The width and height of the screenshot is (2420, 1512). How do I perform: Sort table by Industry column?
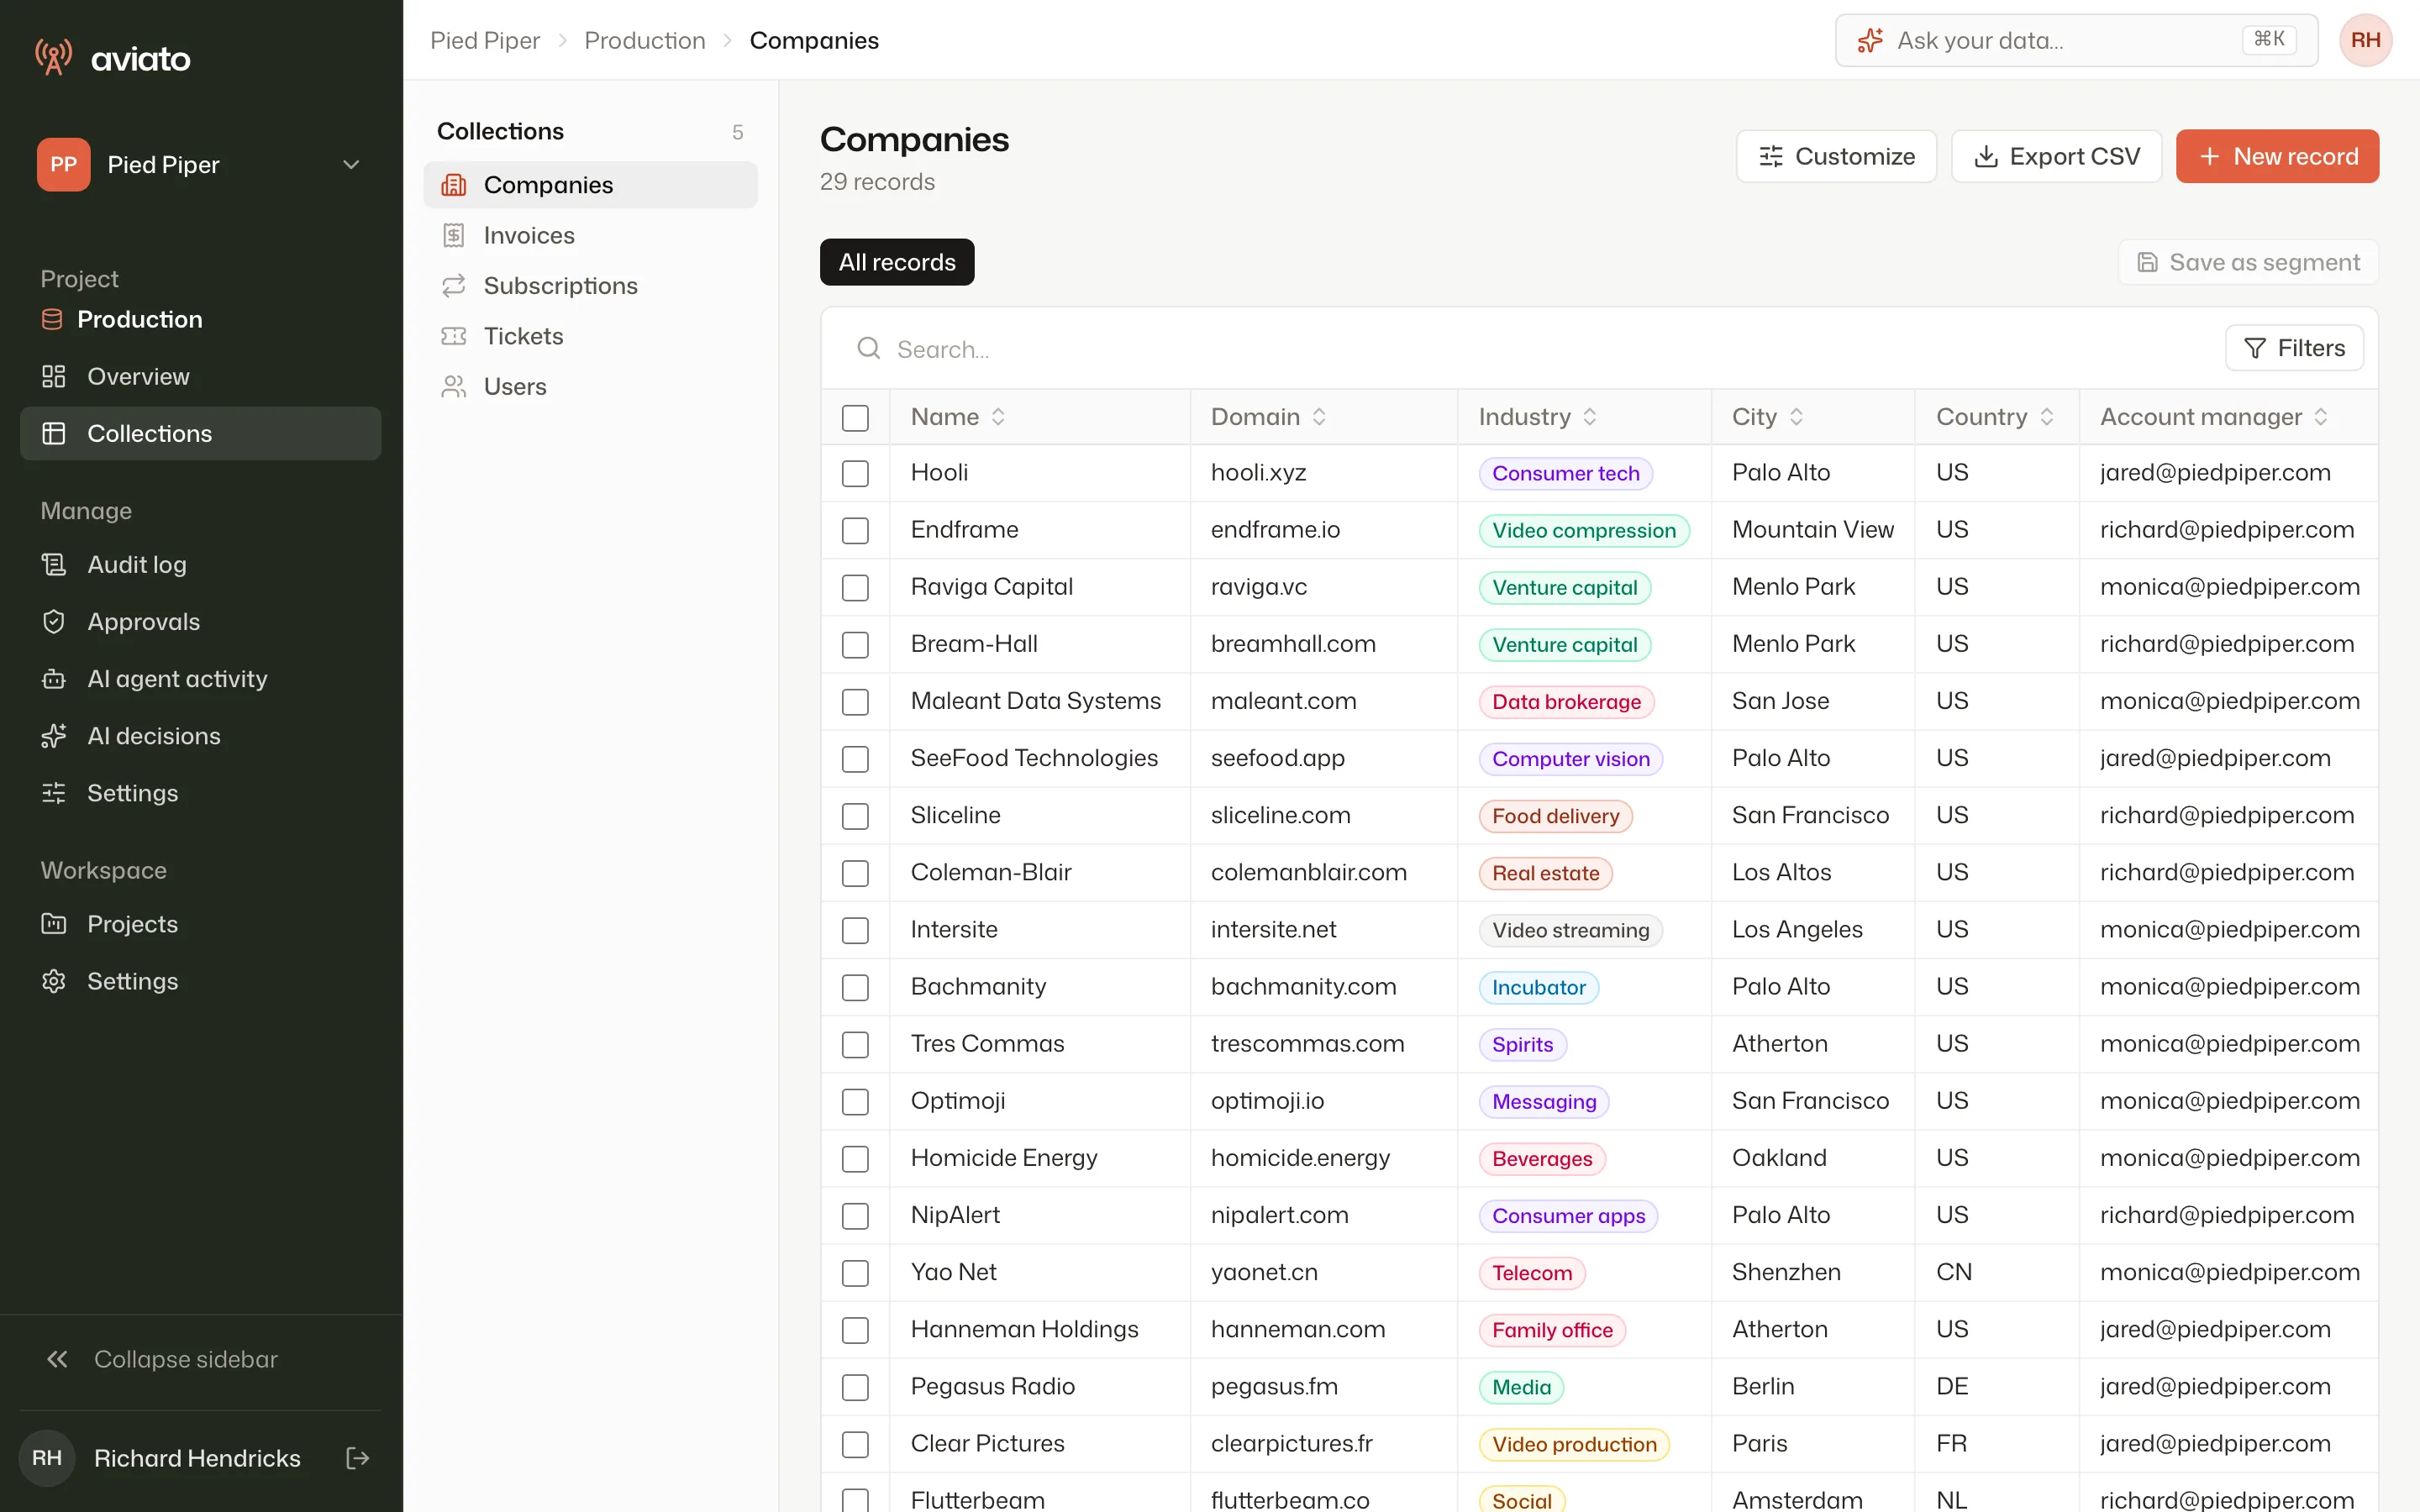(x=1538, y=417)
